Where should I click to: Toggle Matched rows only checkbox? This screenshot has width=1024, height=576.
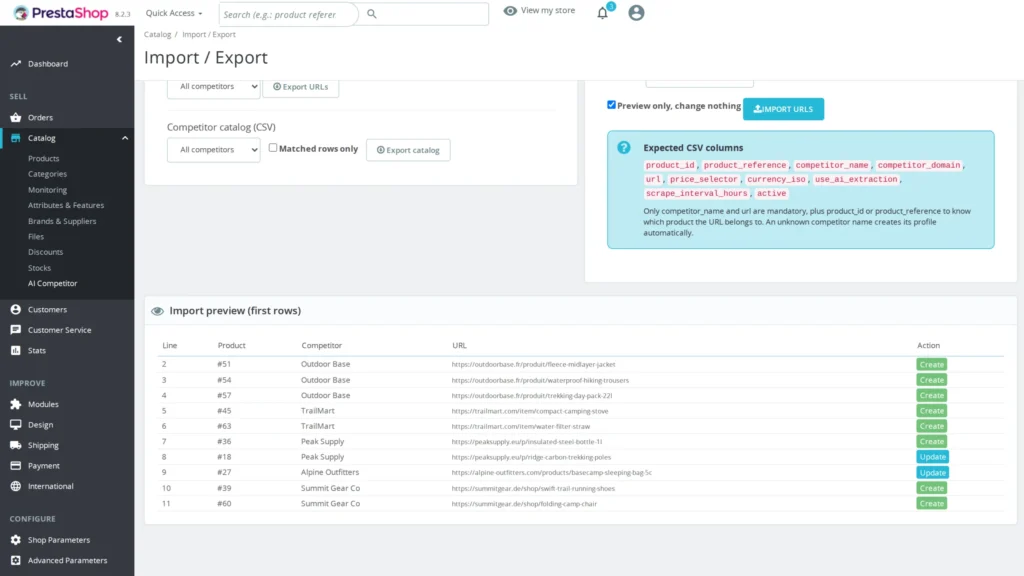(273, 148)
